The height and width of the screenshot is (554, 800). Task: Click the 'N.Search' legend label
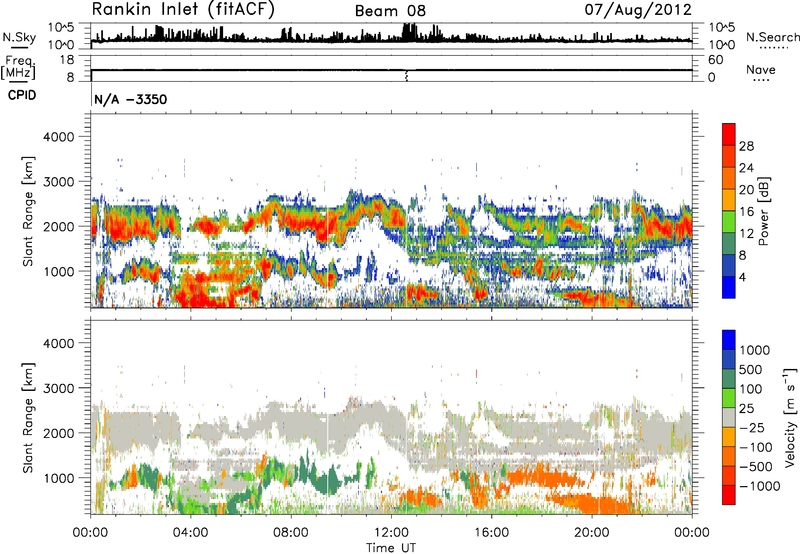[772, 37]
